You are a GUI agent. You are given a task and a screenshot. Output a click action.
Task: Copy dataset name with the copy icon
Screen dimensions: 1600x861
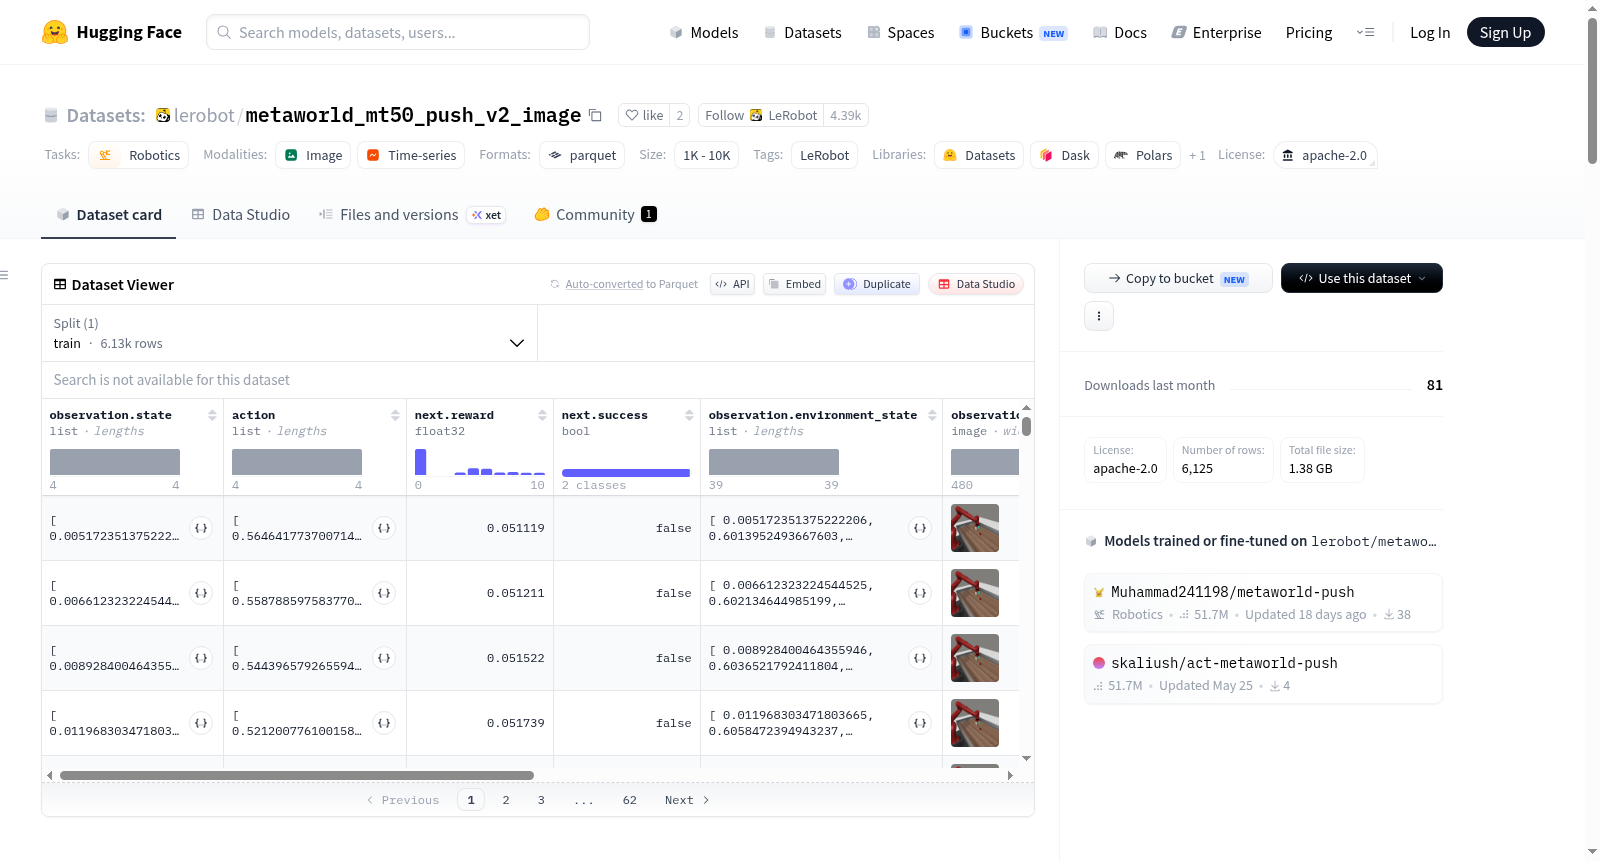(x=595, y=115)
